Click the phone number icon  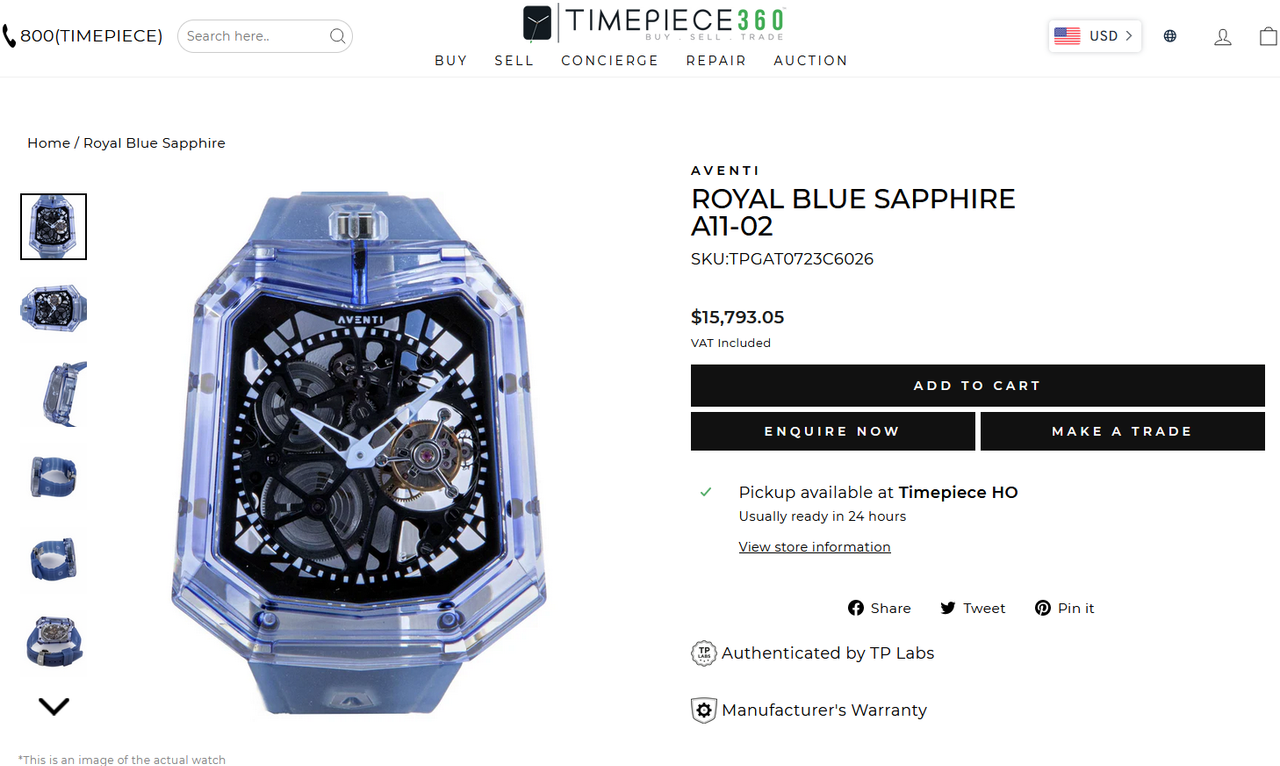click(x=8, y=36)
